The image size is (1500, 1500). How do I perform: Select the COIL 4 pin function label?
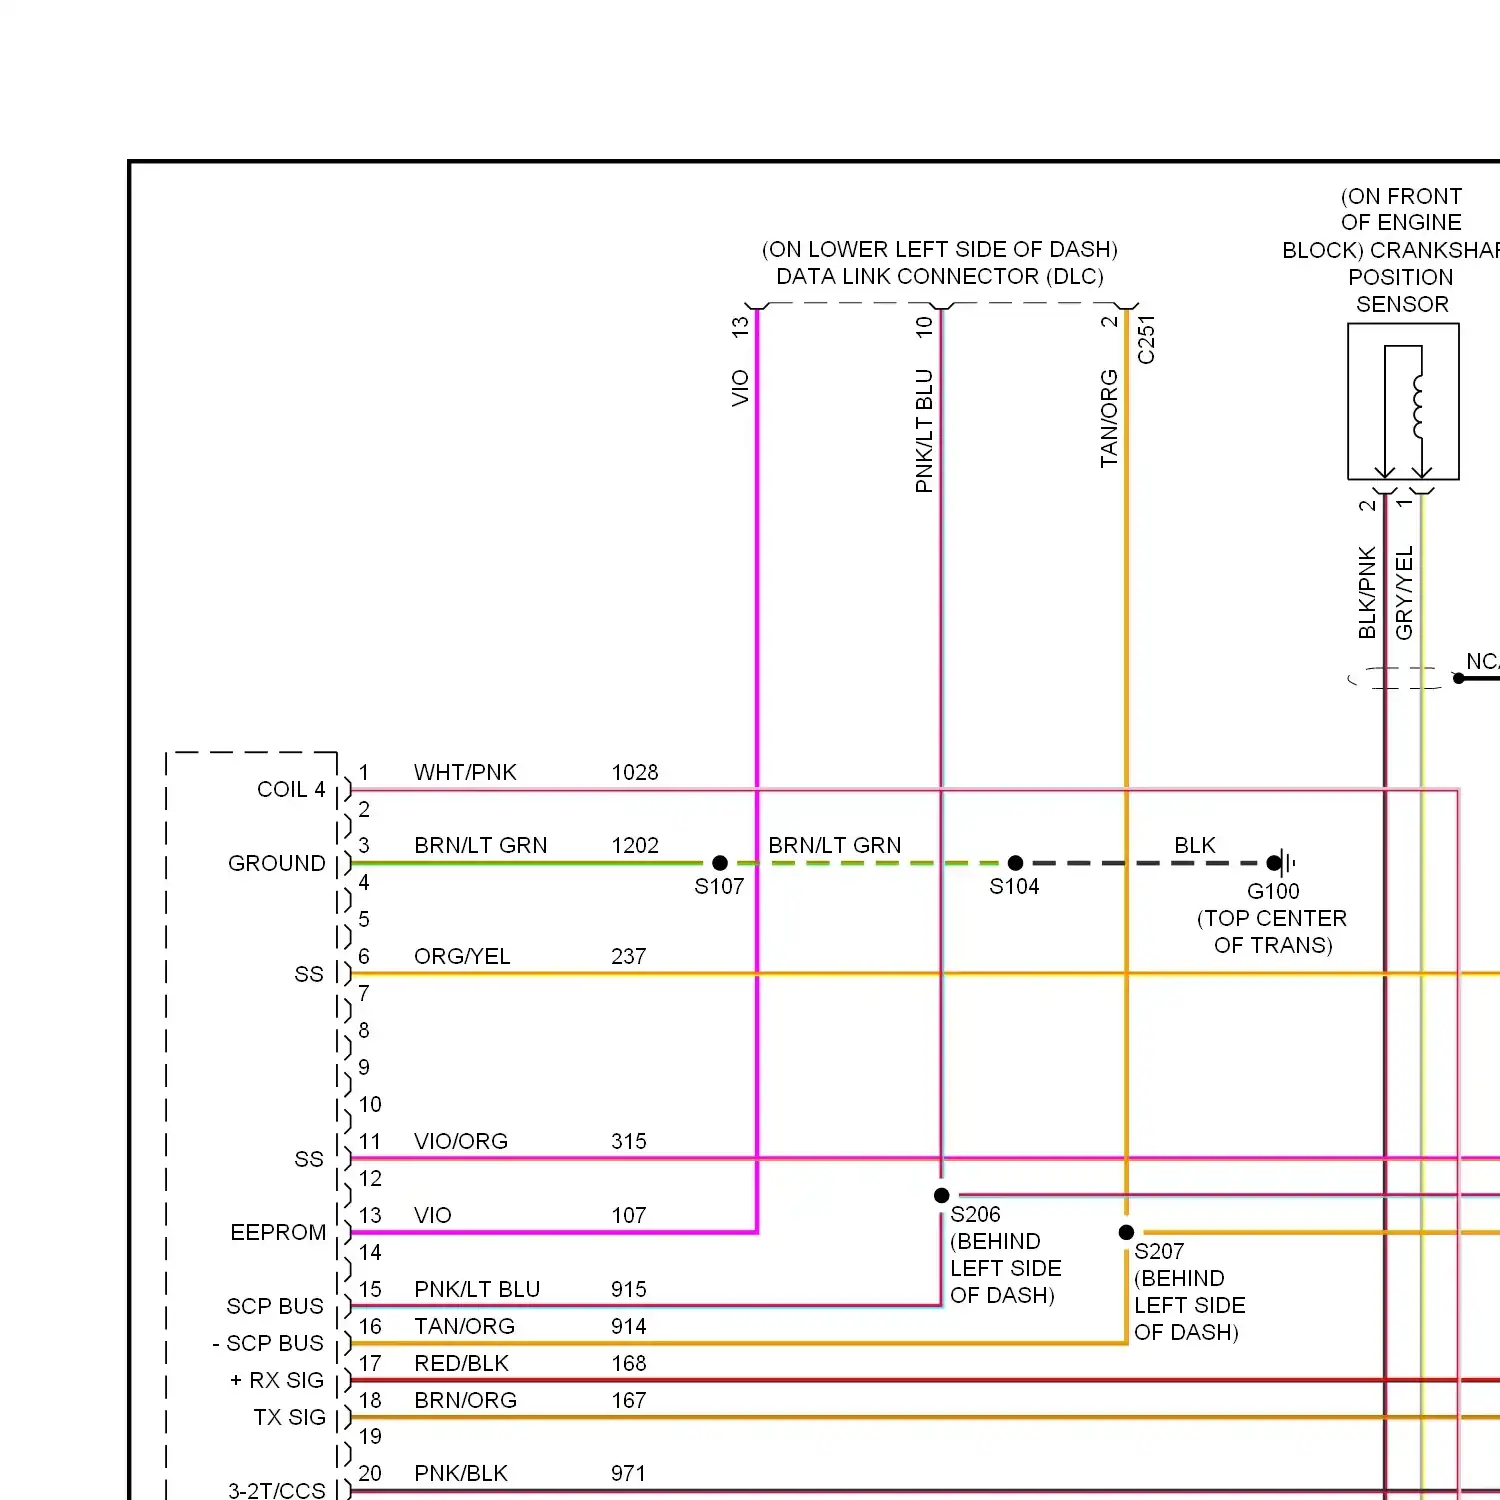(x=291, y=789)
